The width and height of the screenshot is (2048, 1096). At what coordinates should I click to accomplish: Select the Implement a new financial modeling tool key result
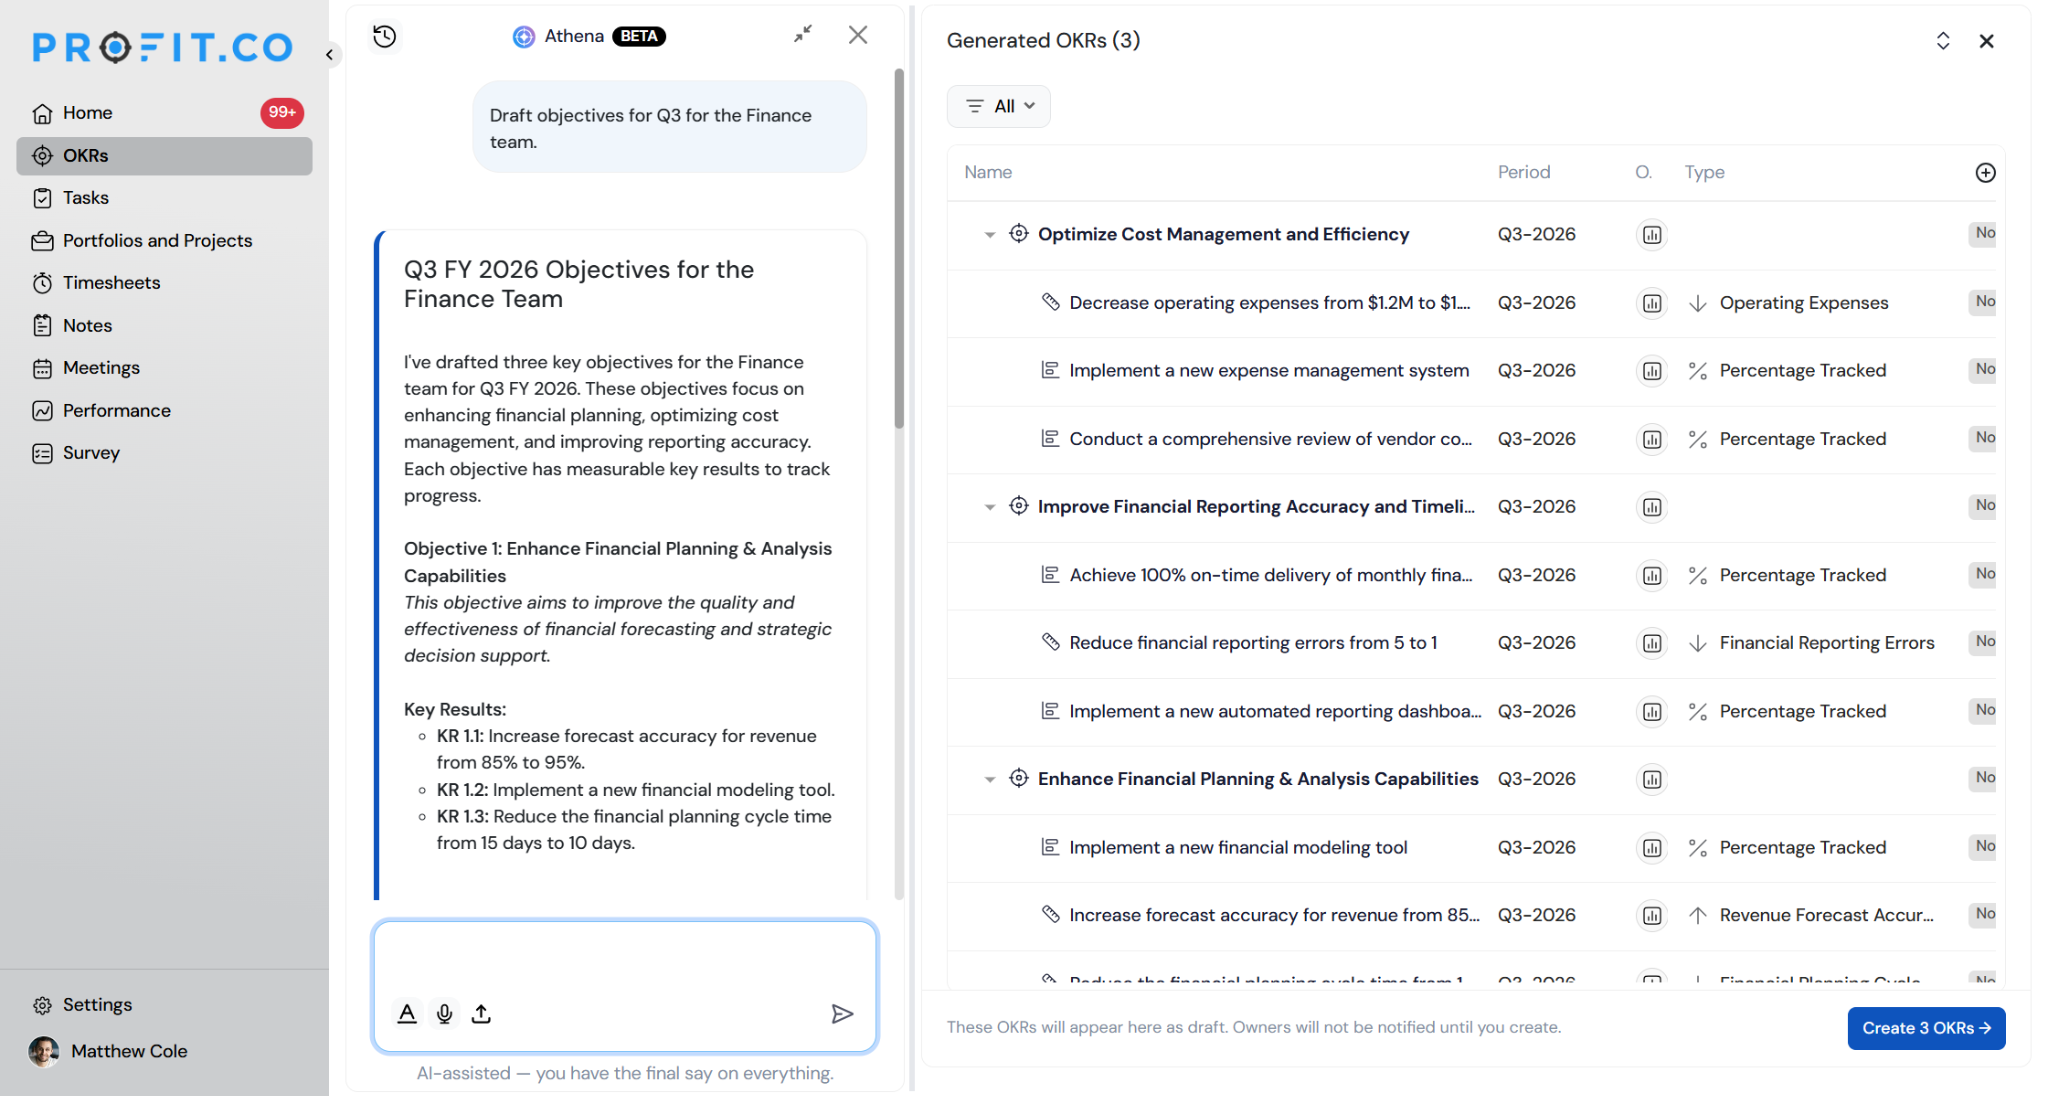(x=1238, y=848)
